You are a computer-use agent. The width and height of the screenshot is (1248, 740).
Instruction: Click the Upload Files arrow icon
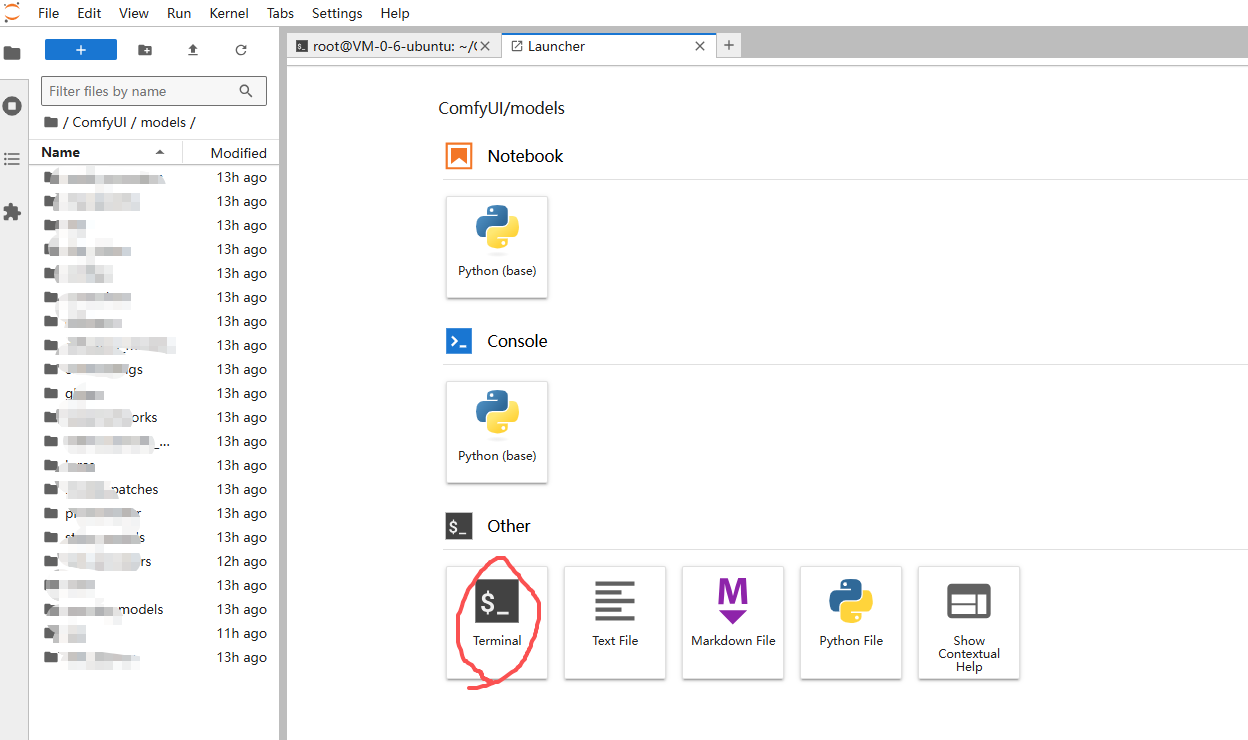point(193,50)
